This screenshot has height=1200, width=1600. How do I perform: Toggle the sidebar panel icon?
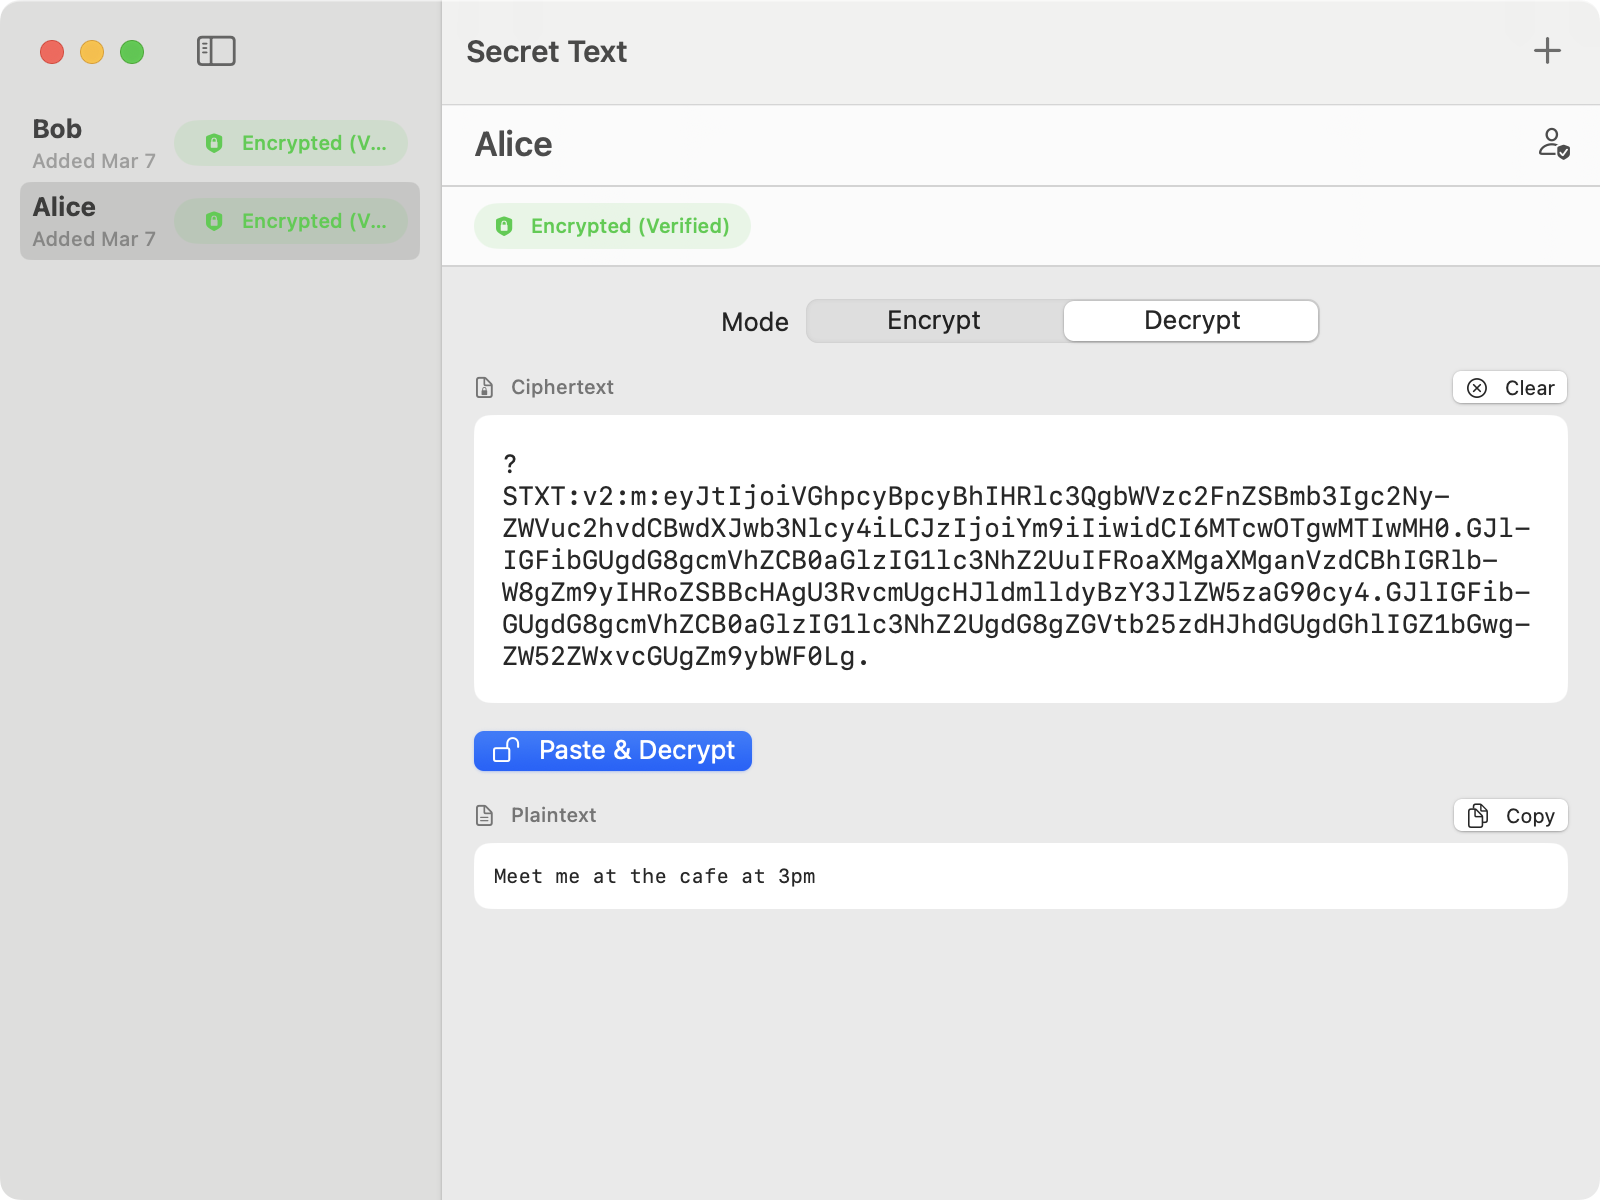(216, 51)
